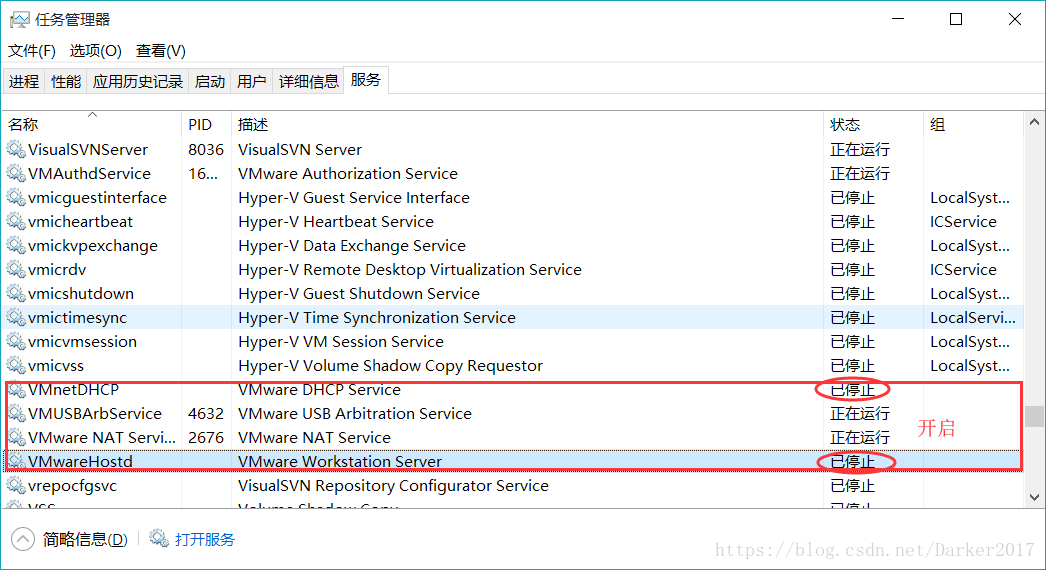The width and height of the screenshot is (1046, 570).
Task: Select the vmicvmsession service name
Action: click(82, 342)
